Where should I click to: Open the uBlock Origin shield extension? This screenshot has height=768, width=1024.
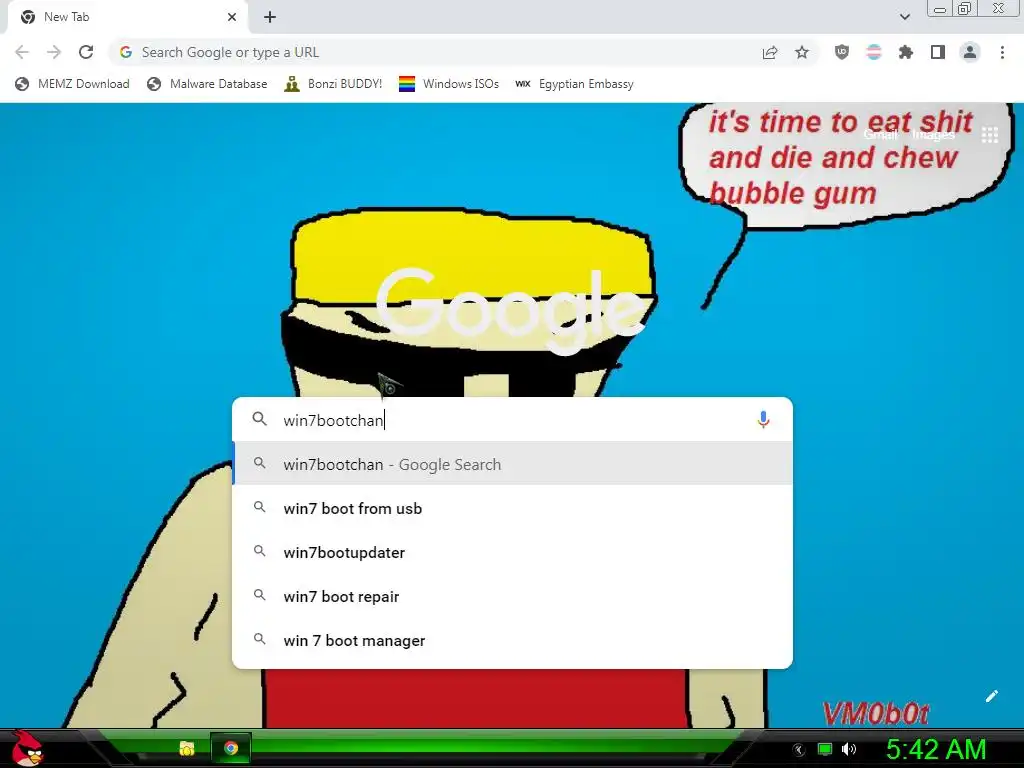click(x=842, y=52)
